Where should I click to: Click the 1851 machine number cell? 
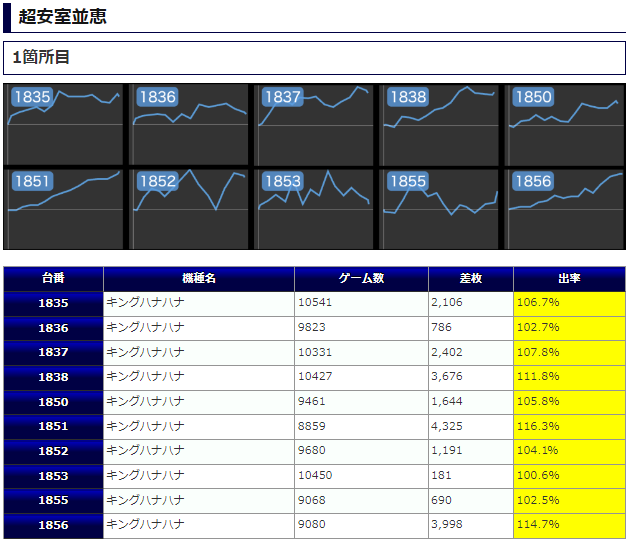click(53, 427)
